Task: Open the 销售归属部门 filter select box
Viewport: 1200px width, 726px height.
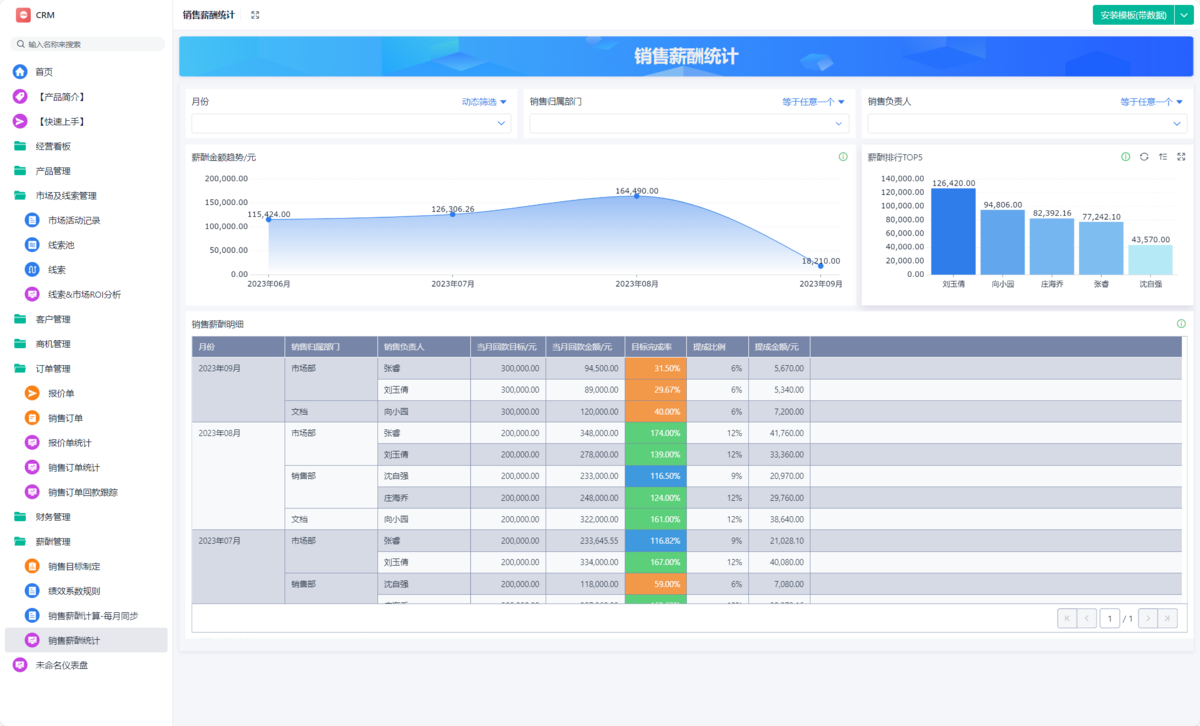Action: click(689, 123)
